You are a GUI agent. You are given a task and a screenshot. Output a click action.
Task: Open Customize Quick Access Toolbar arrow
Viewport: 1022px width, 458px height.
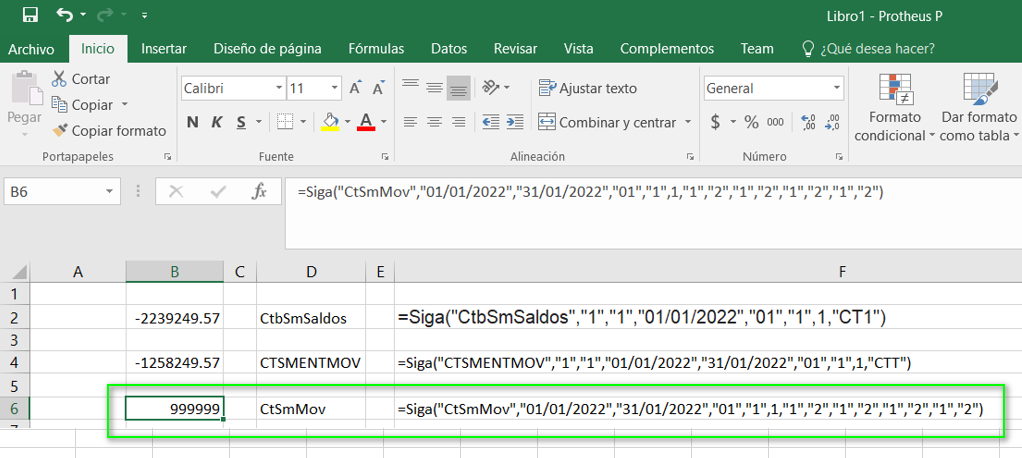tap(144, 15)
